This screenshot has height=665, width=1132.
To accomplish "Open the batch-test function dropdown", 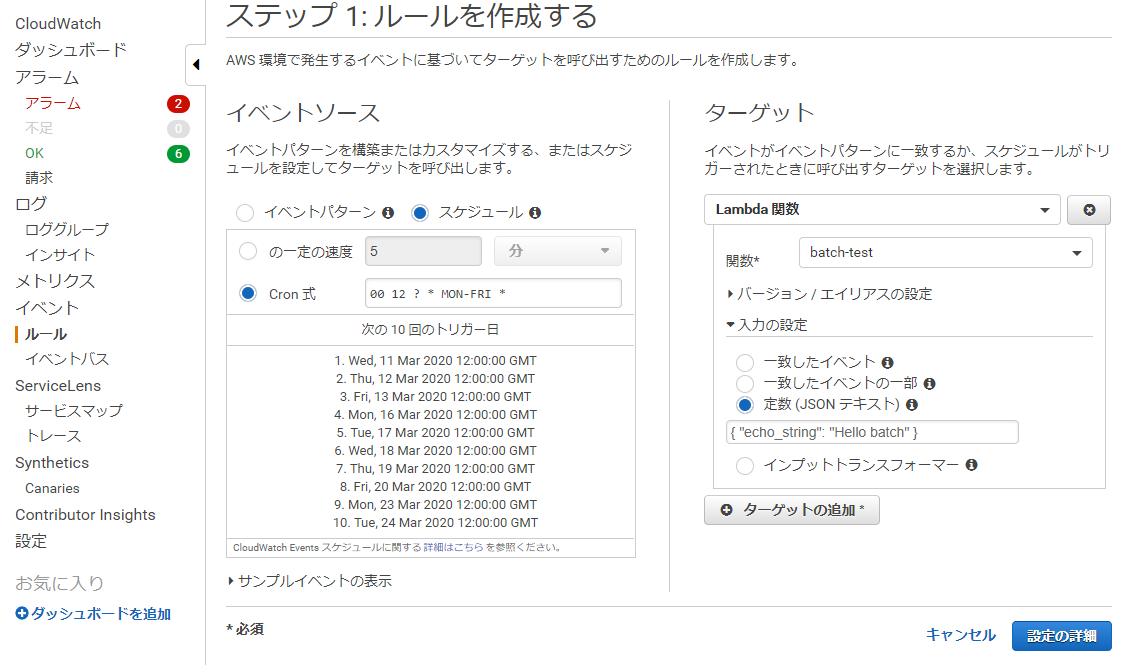I will pos(944,252).
